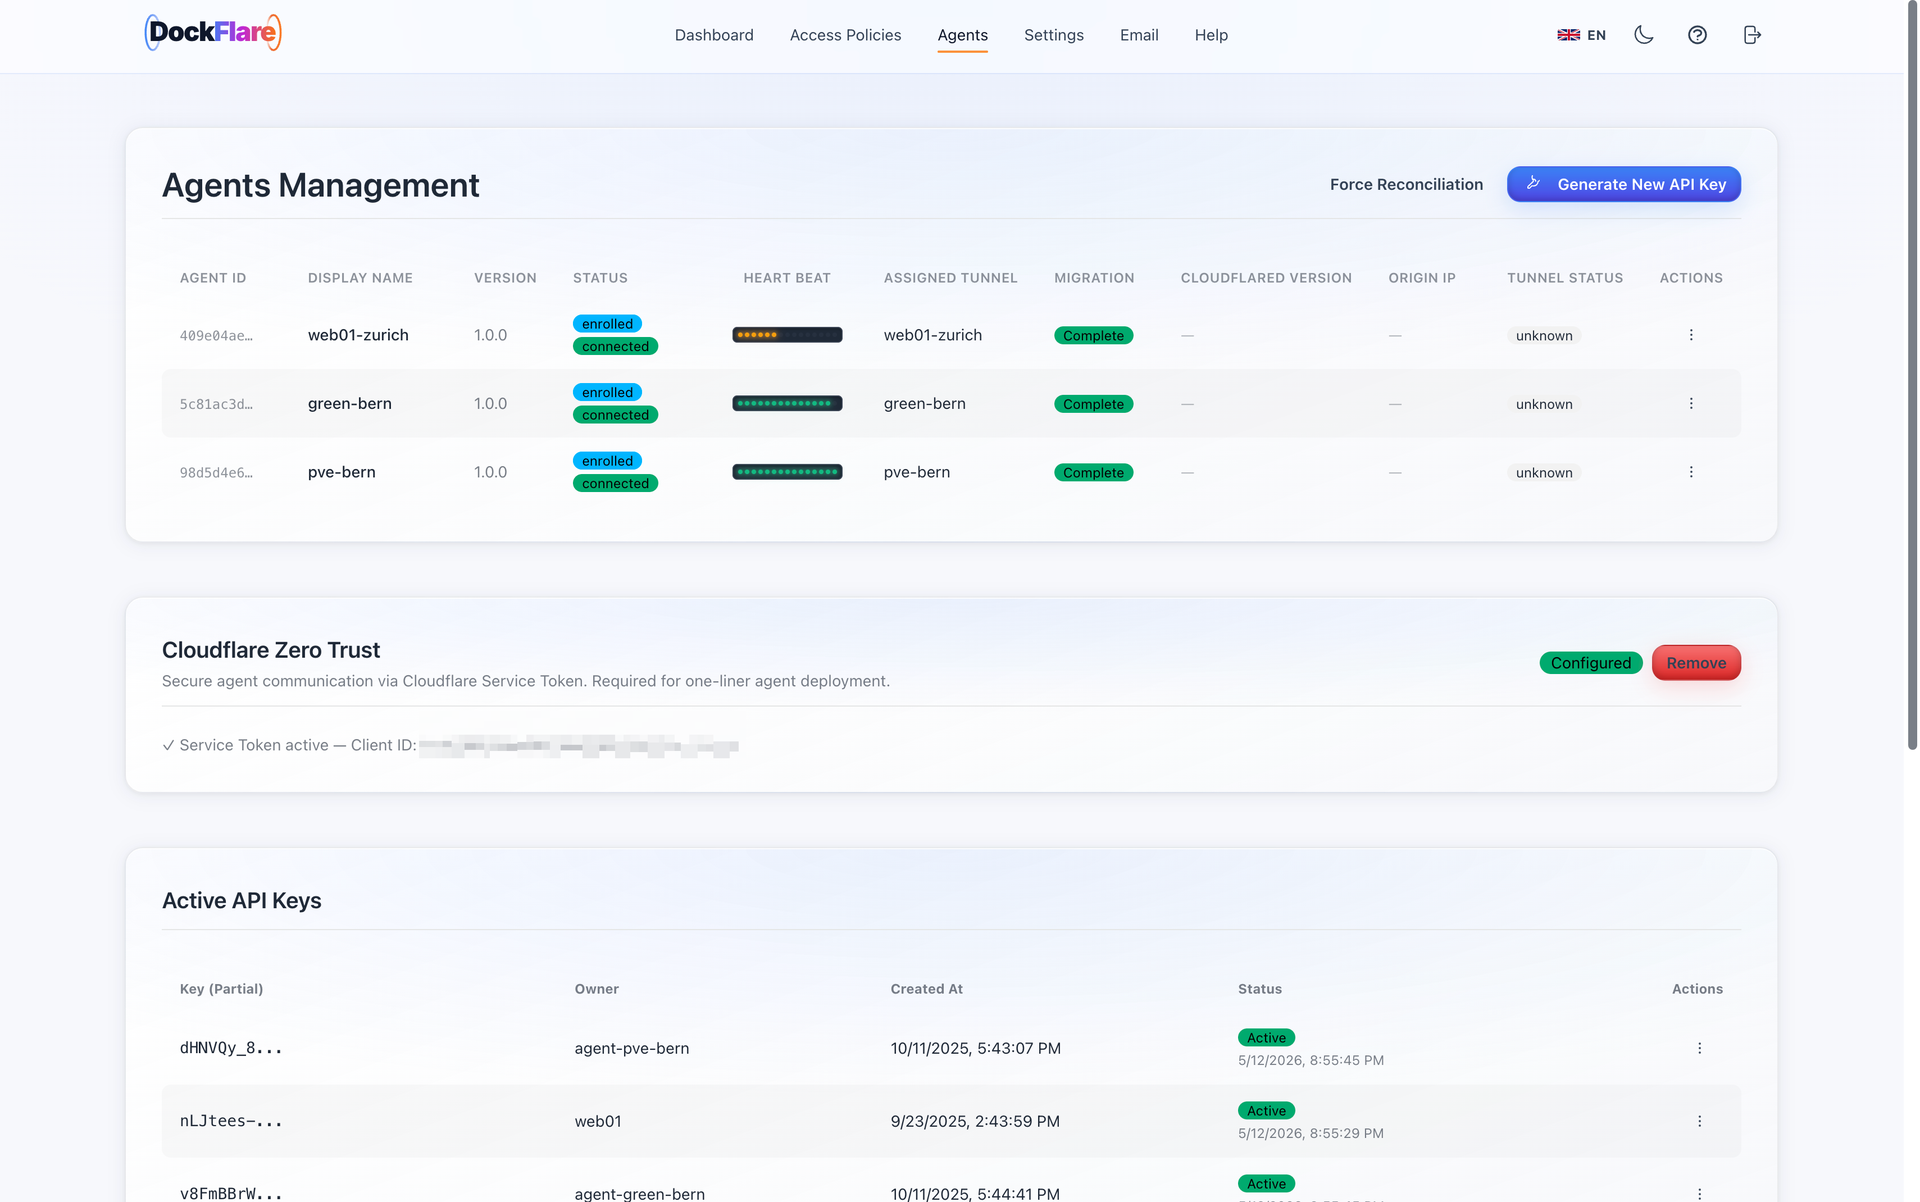The image size is (1920, 1202).
Task: Click the enrolled badge for green-bern
Action: click(607, 392)
